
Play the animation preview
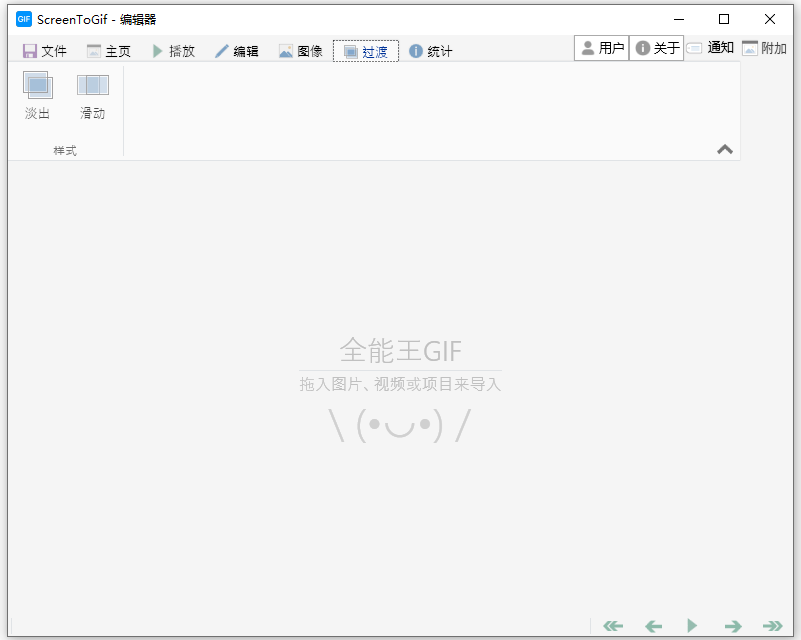tap(692, 626)
